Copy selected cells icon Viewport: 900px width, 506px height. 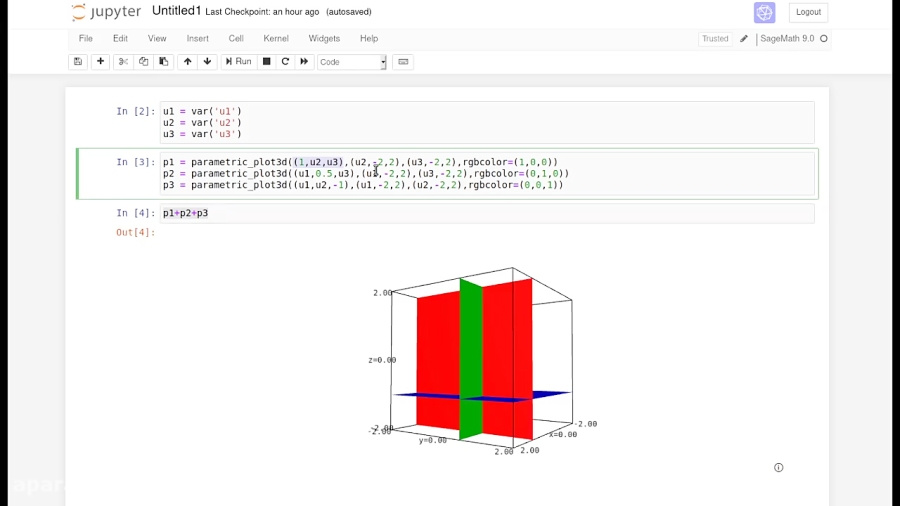pyautogui.click(x=144, y=62)
